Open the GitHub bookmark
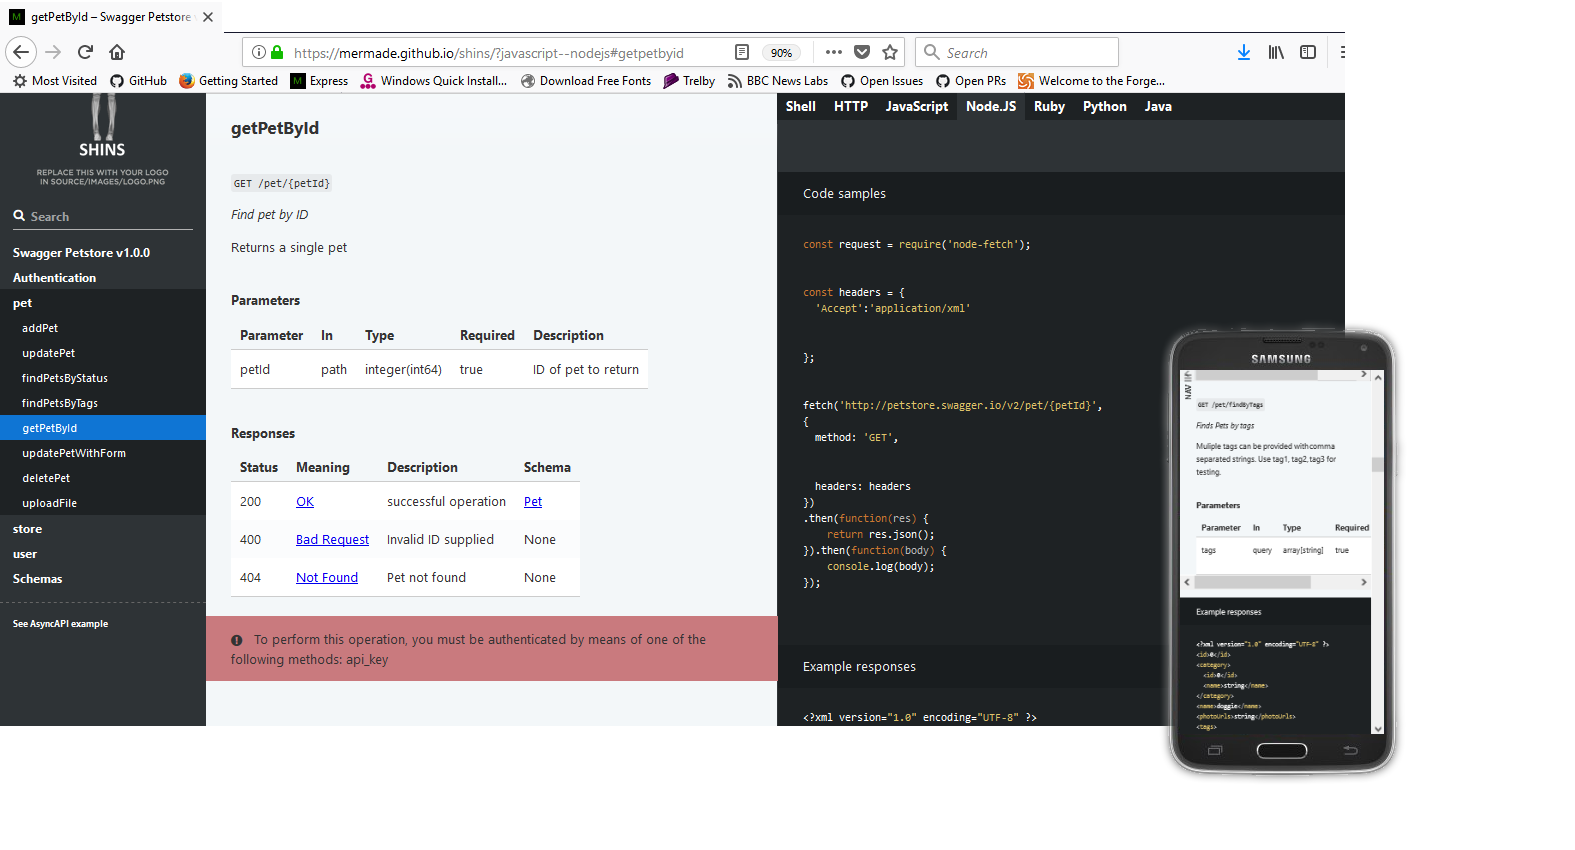Screen dimensions: 1575x850 138,81
